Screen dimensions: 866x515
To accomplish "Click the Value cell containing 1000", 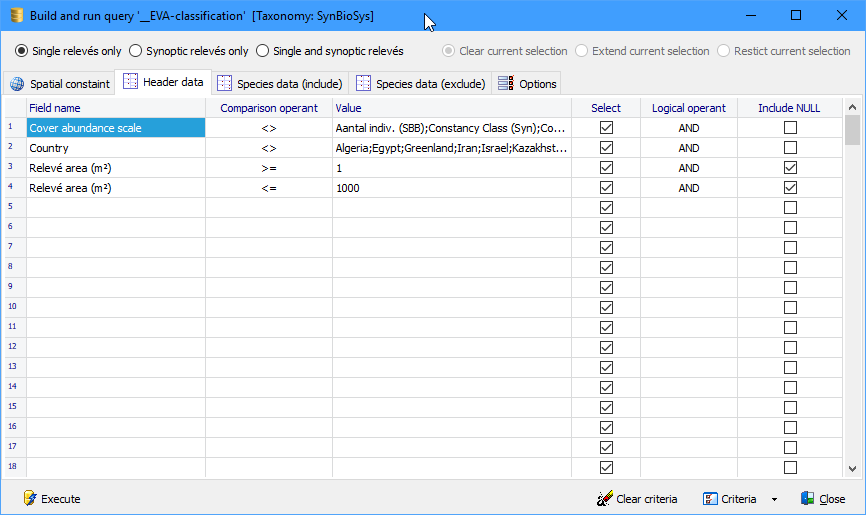I will [x=450, y=188].
